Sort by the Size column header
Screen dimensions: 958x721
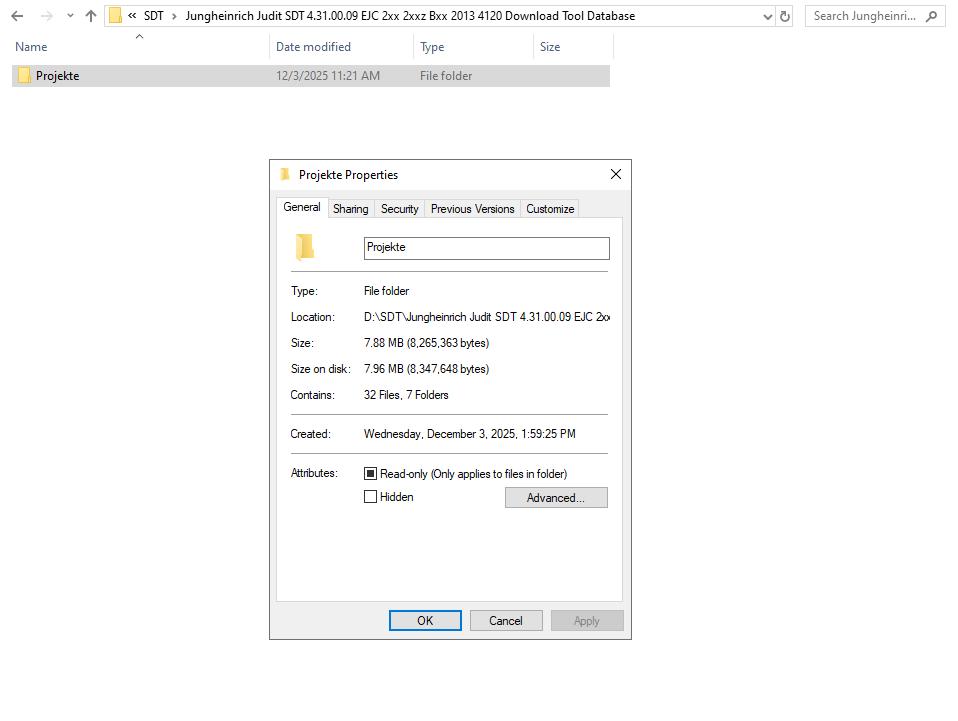550,46
